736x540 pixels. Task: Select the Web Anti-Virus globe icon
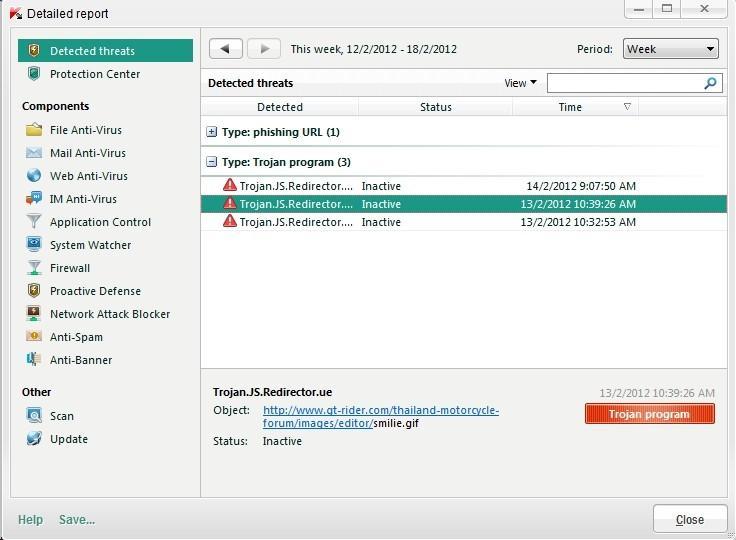(34, 176)
